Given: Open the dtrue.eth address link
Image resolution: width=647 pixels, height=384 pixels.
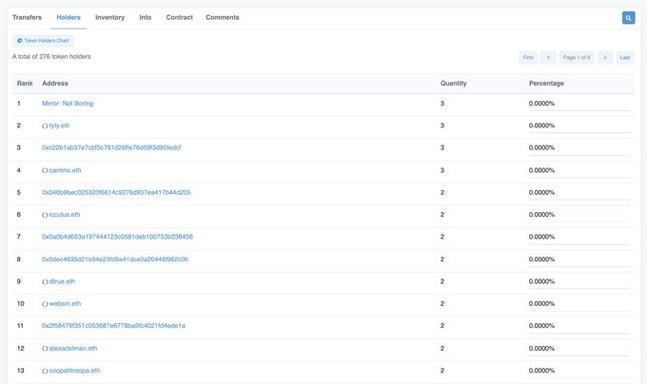Looking at the screenshot, I should point(62,281).
